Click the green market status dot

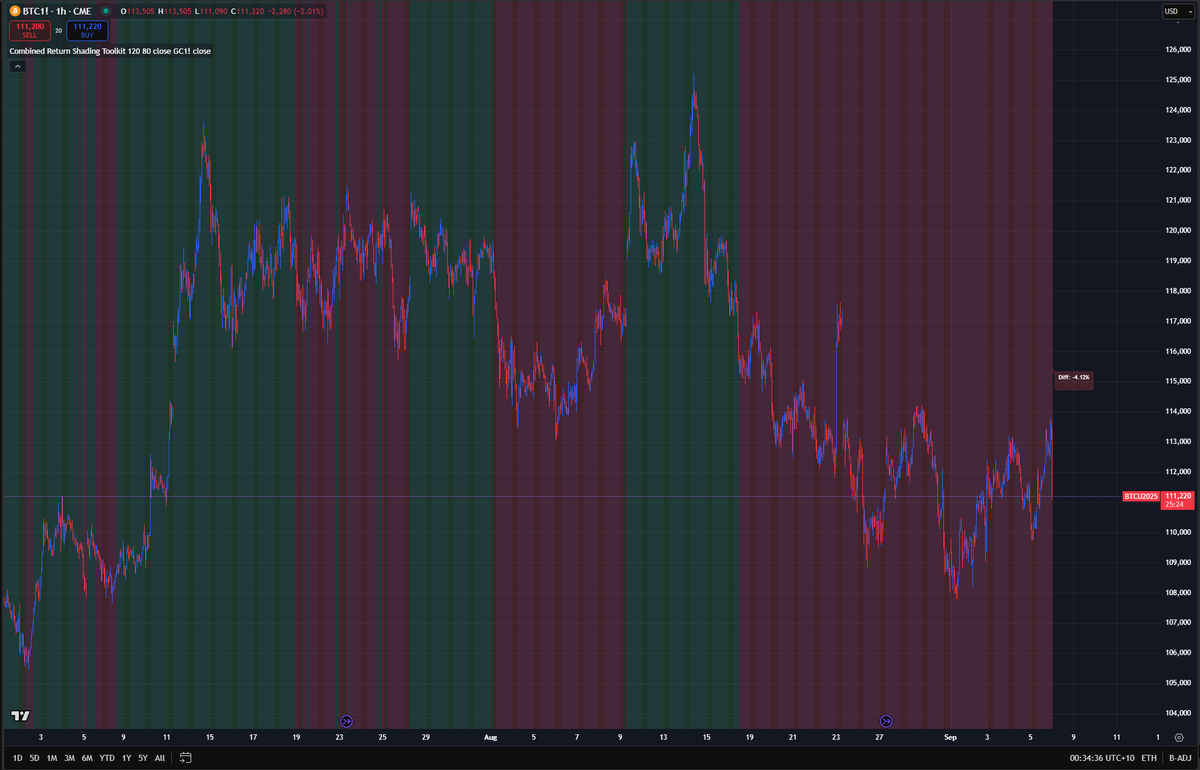coord(106,11)
